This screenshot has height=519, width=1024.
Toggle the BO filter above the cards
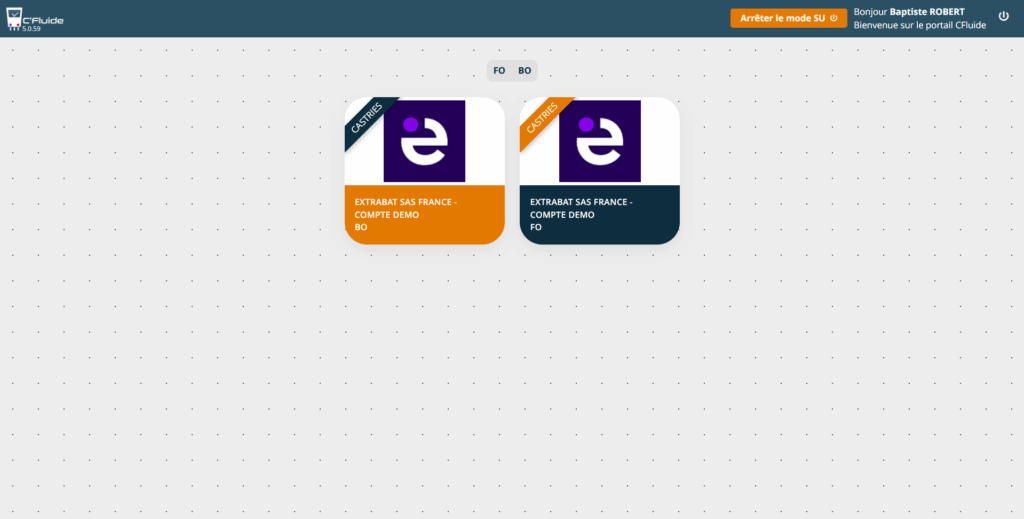[x=524, y=71]
